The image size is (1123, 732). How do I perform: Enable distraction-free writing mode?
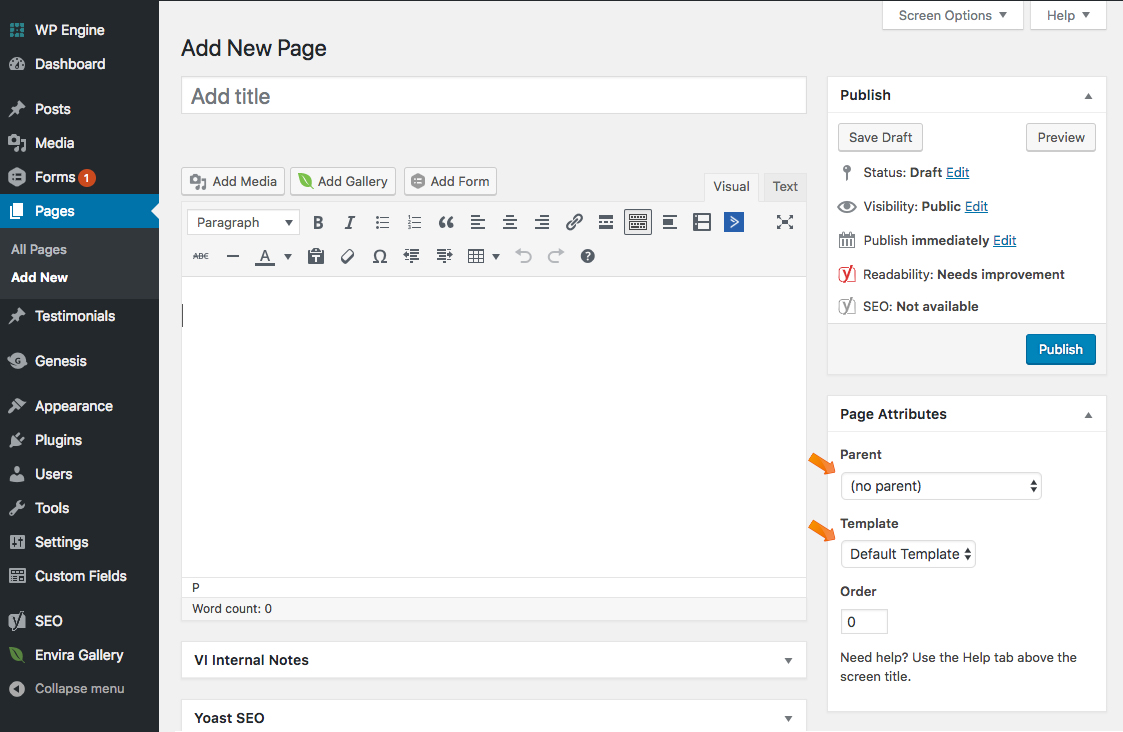(x=785, y=223)
